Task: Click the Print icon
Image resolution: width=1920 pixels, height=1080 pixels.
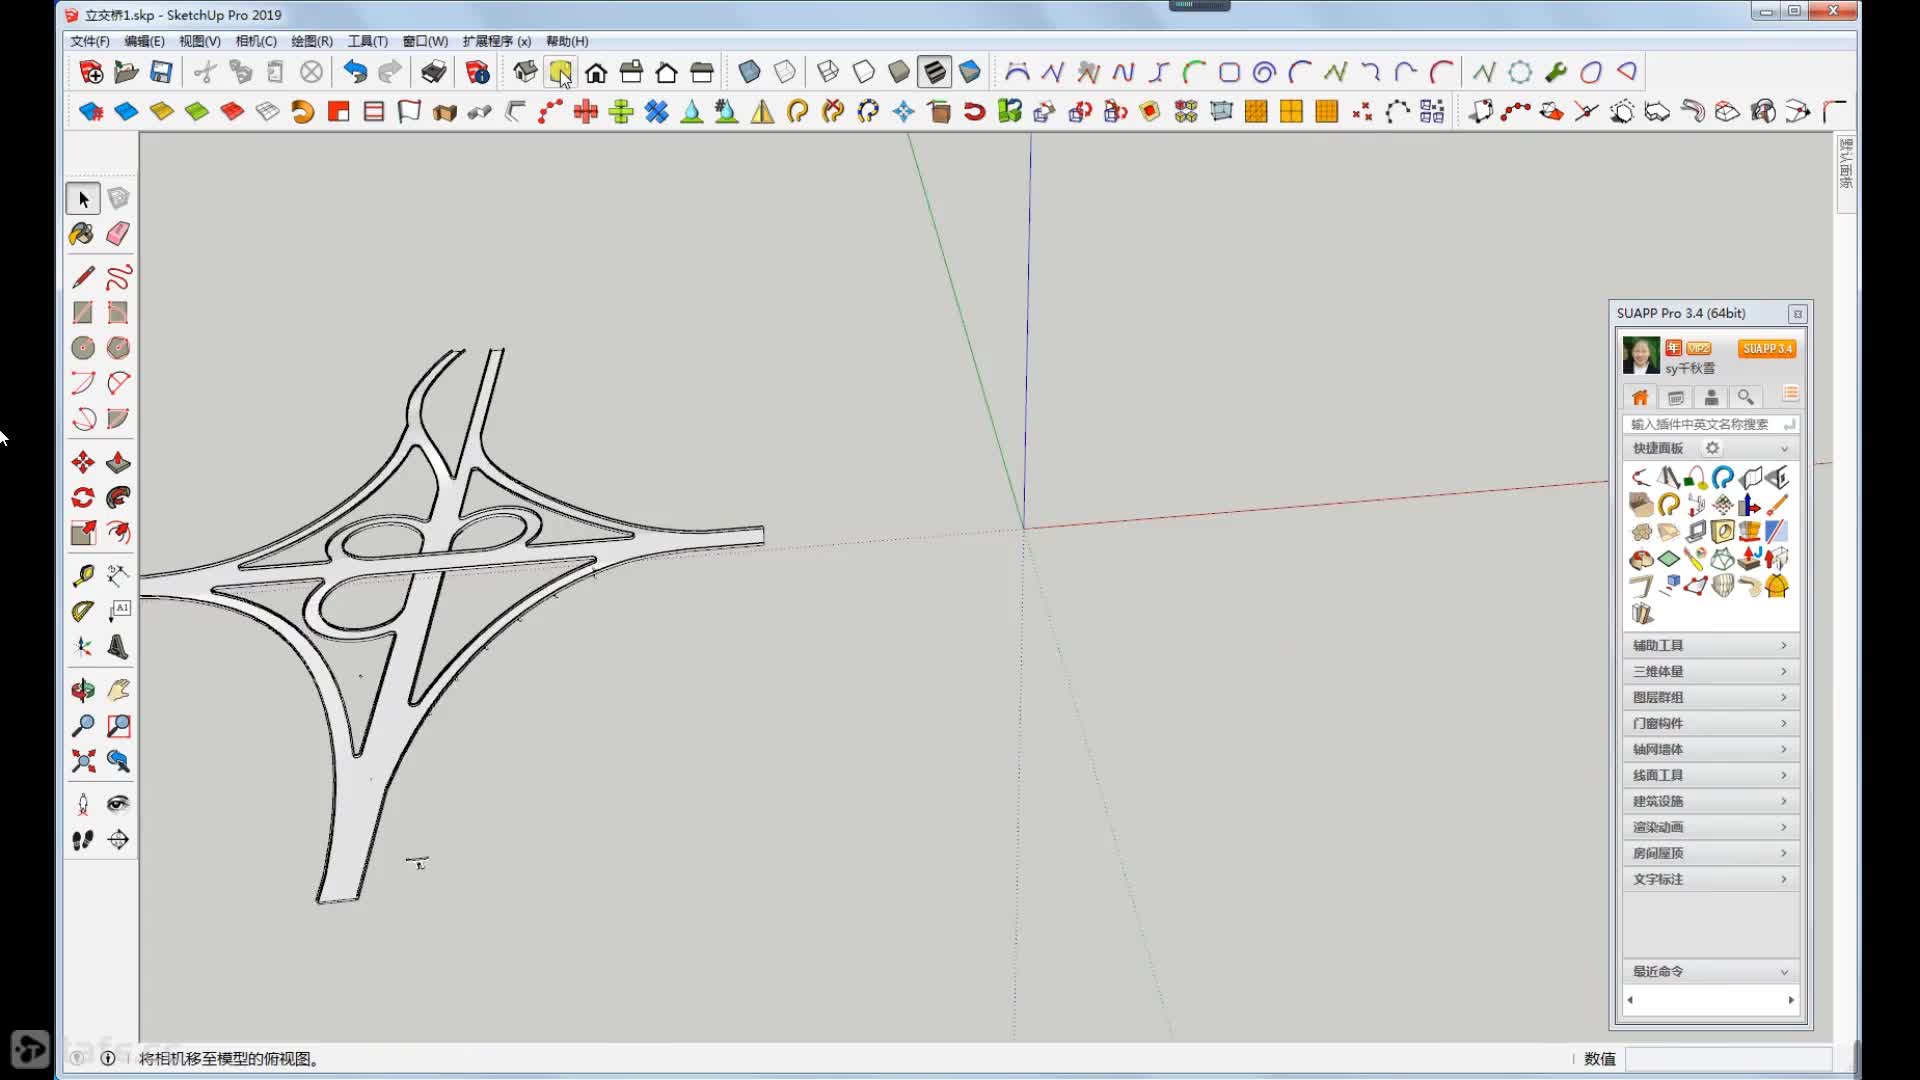Action: 433,72
